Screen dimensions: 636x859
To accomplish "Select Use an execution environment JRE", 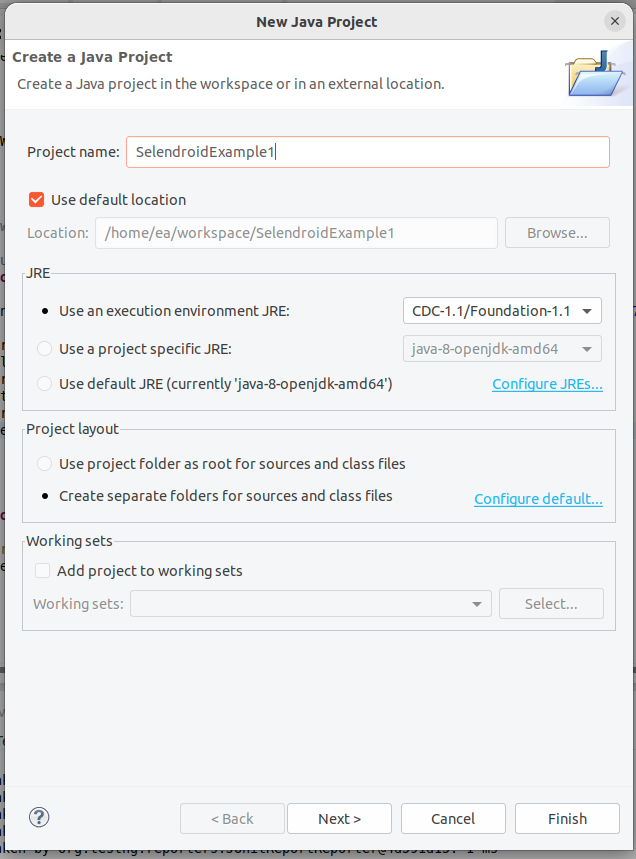I will click(44, 311).
